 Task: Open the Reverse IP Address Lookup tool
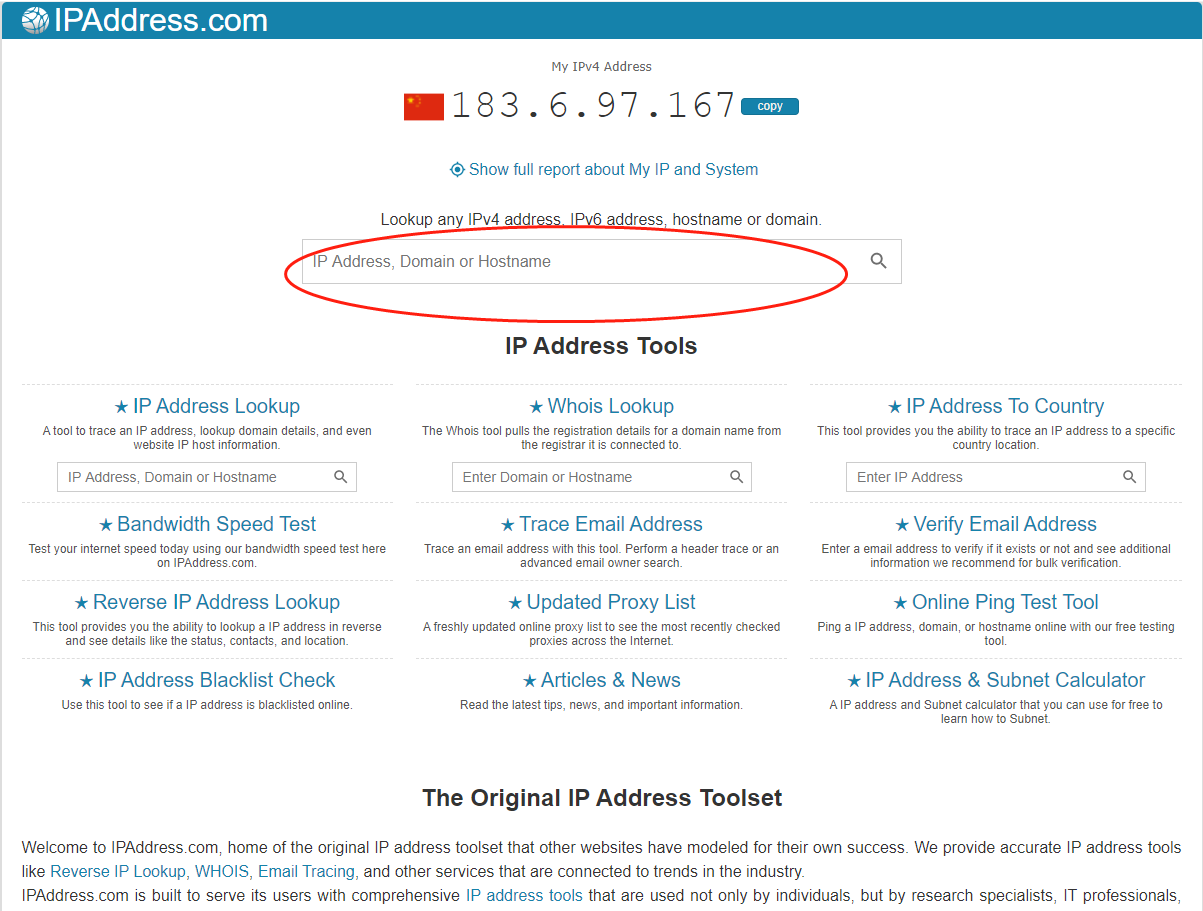[216, 602]
